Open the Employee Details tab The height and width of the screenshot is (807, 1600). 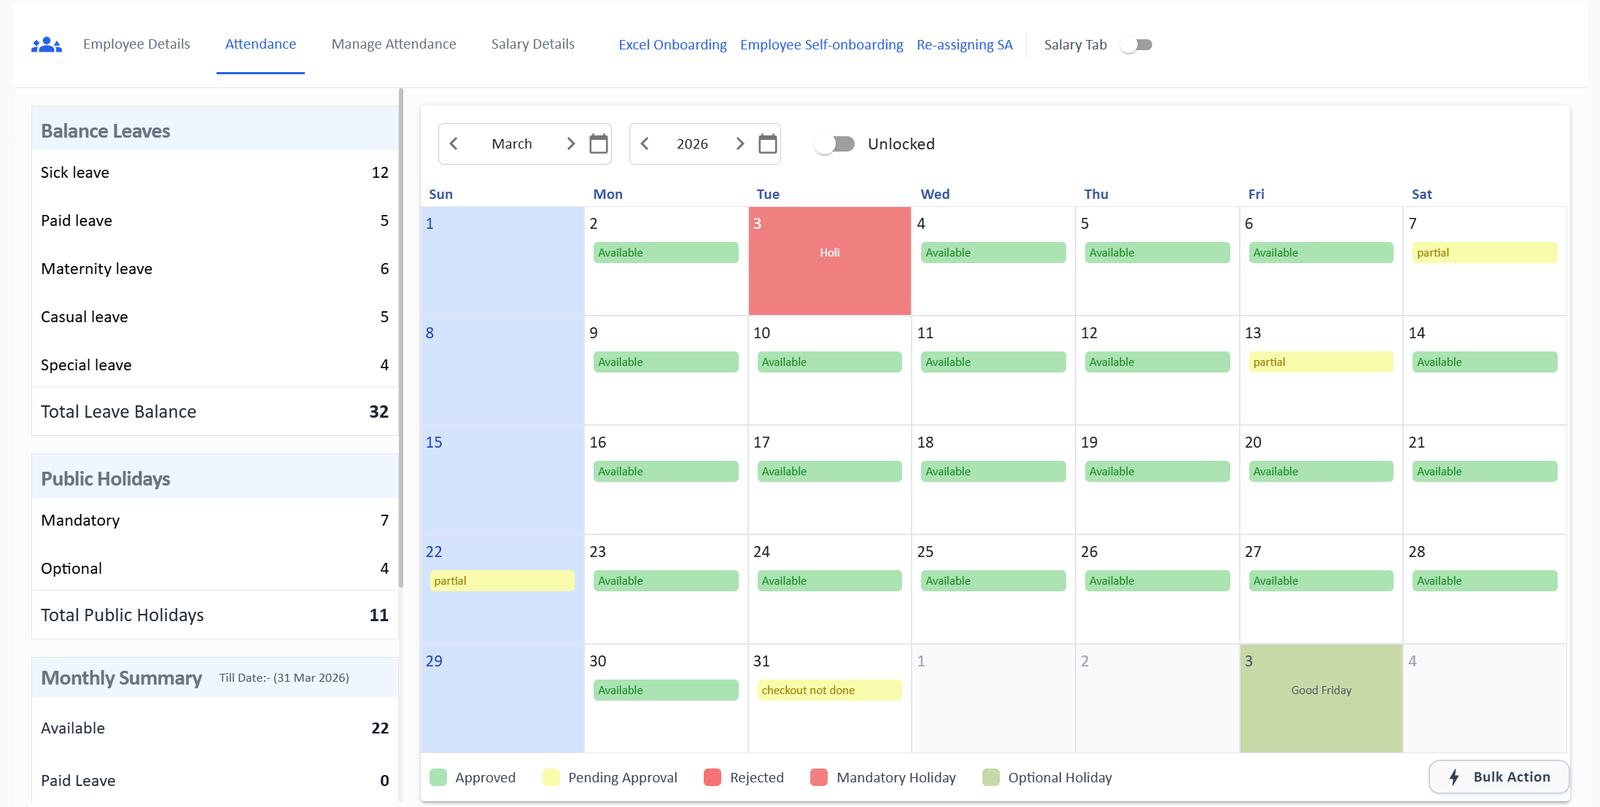[137, 44]
